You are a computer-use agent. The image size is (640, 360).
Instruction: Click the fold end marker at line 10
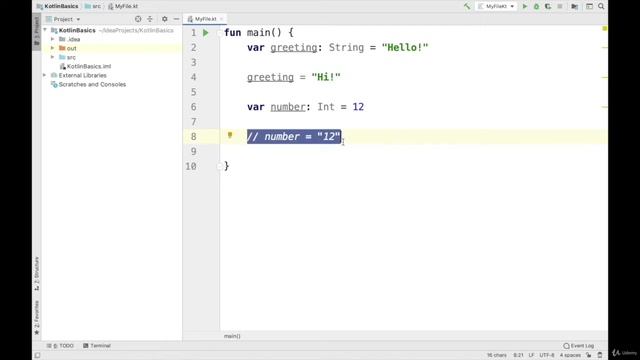pyautogui.click(x=220, y=166)
